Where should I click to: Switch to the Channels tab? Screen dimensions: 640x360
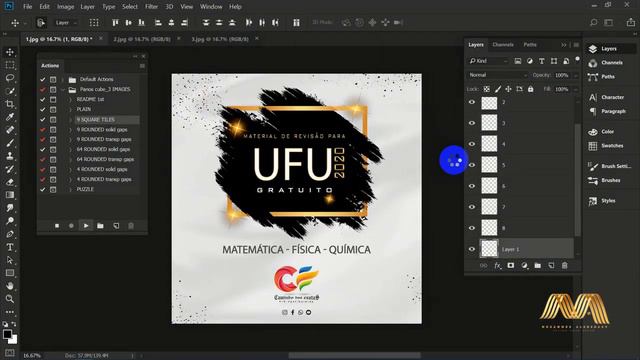point(503,44)
